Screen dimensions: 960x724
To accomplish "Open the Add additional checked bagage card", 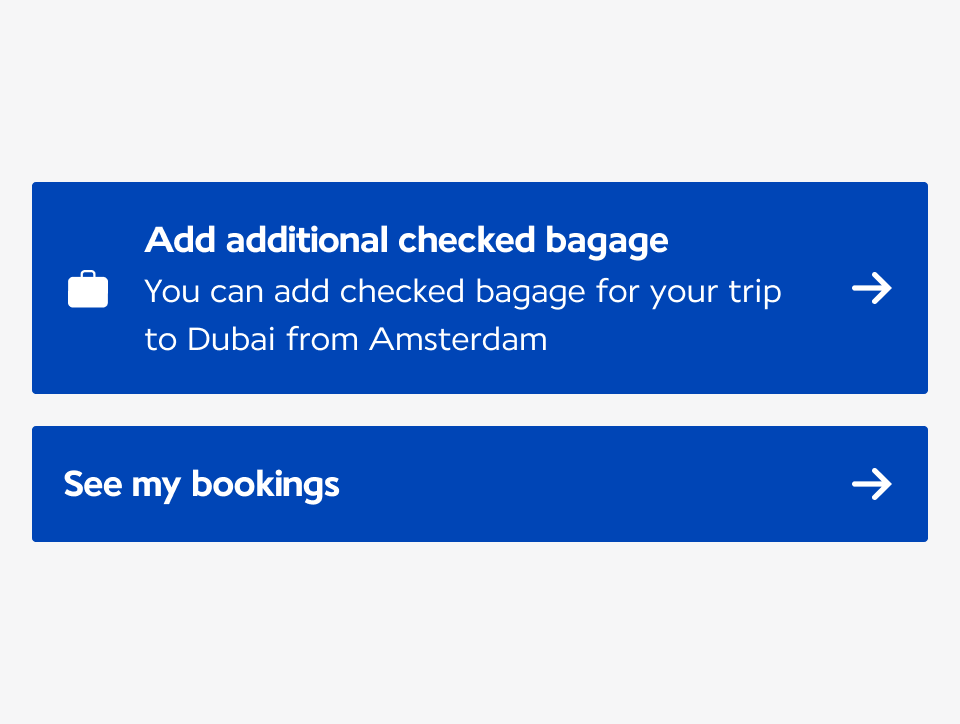I will pyautogui.click(x=480, y=288).
